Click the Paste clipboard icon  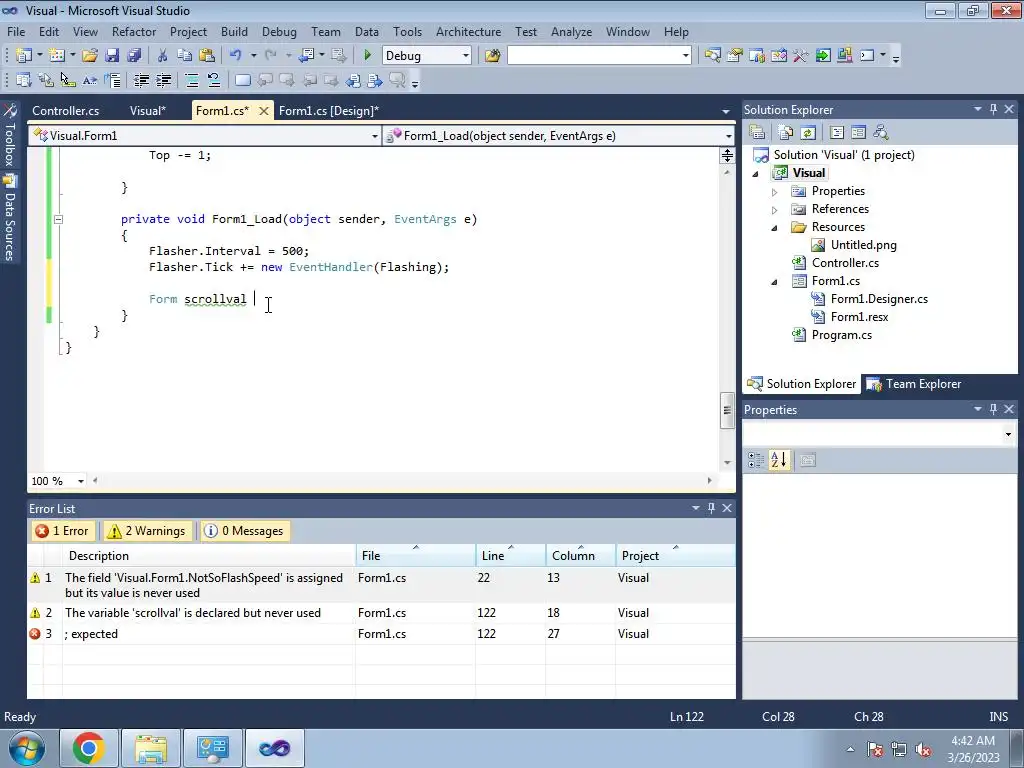tap(207, 56)
